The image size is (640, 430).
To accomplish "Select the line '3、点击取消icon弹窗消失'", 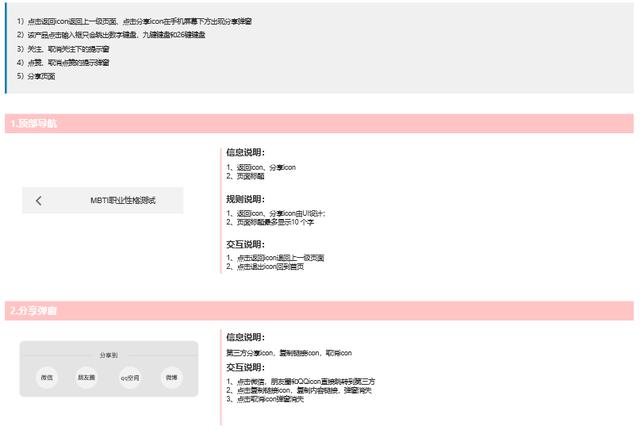I will 265,399.
